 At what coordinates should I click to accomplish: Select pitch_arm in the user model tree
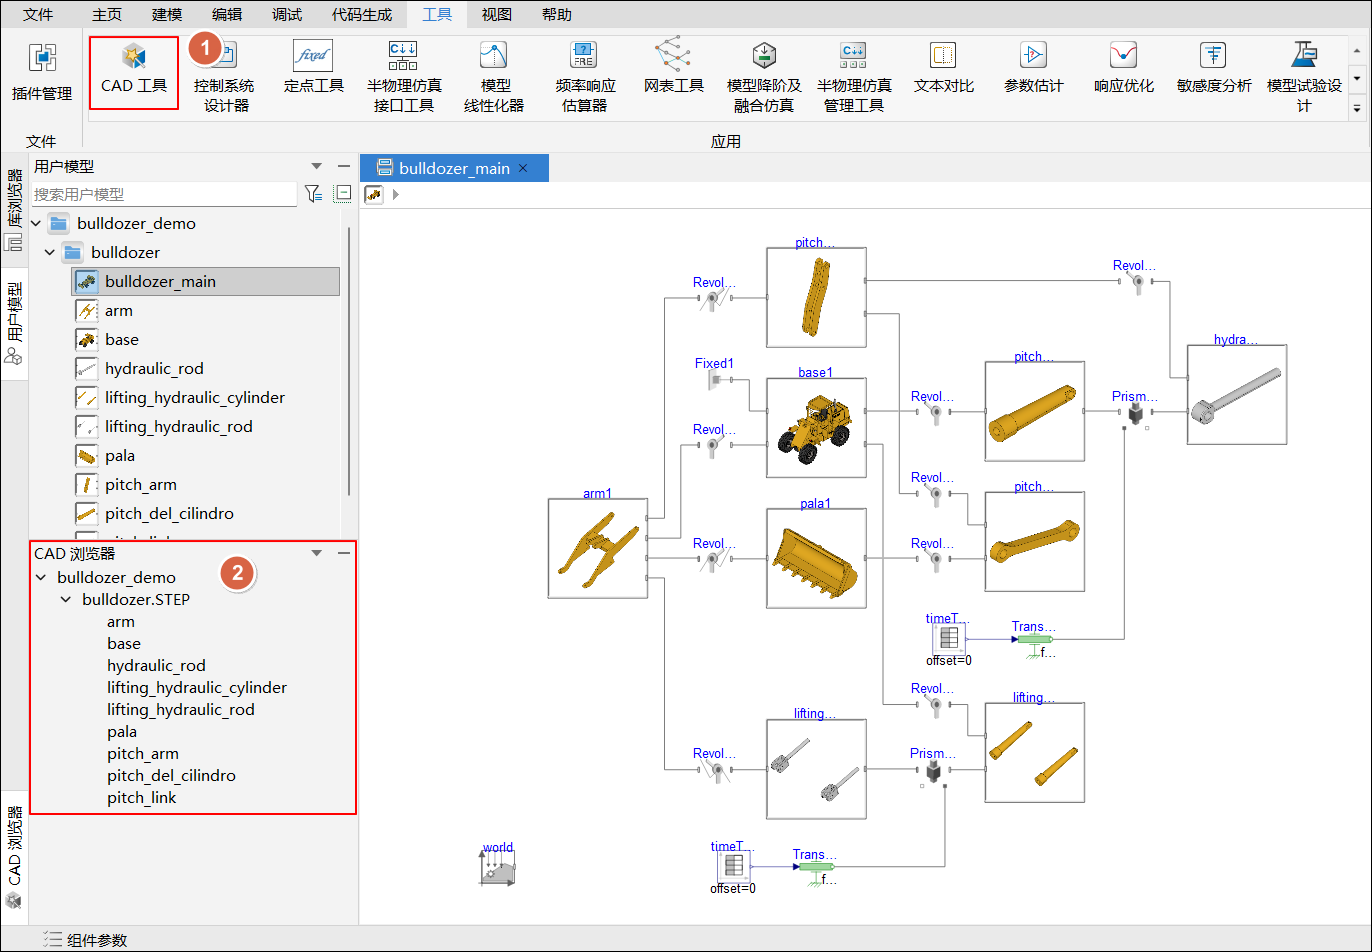pos(140,485)
